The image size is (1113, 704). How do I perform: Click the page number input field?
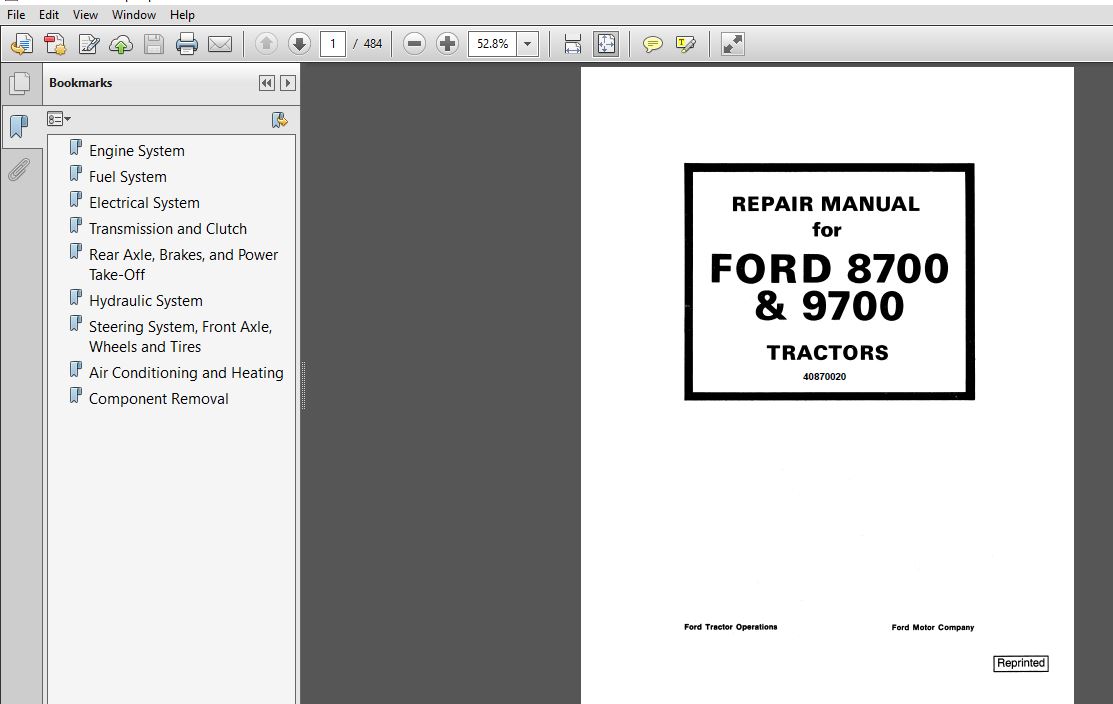(x=333, y=44)
